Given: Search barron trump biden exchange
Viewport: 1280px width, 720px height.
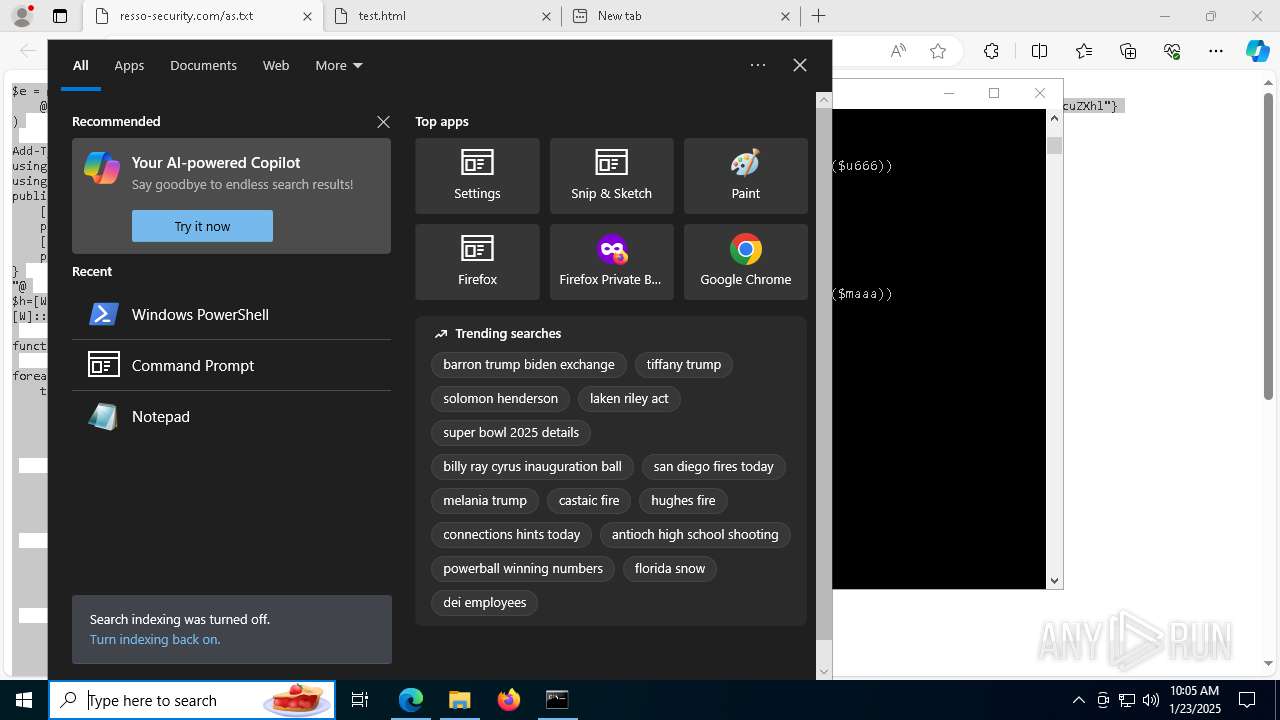Looking at the screenshot, I should (529, 364).
